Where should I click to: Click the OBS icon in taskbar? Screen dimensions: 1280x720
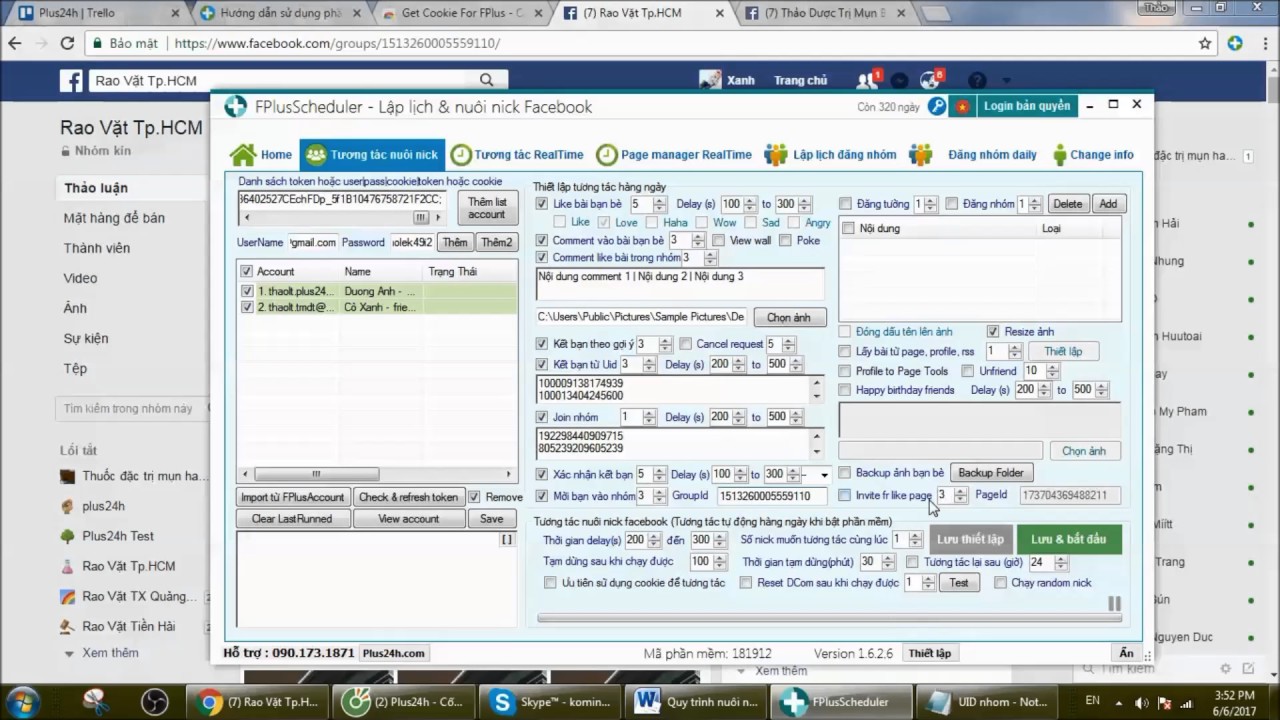[153, 702]
